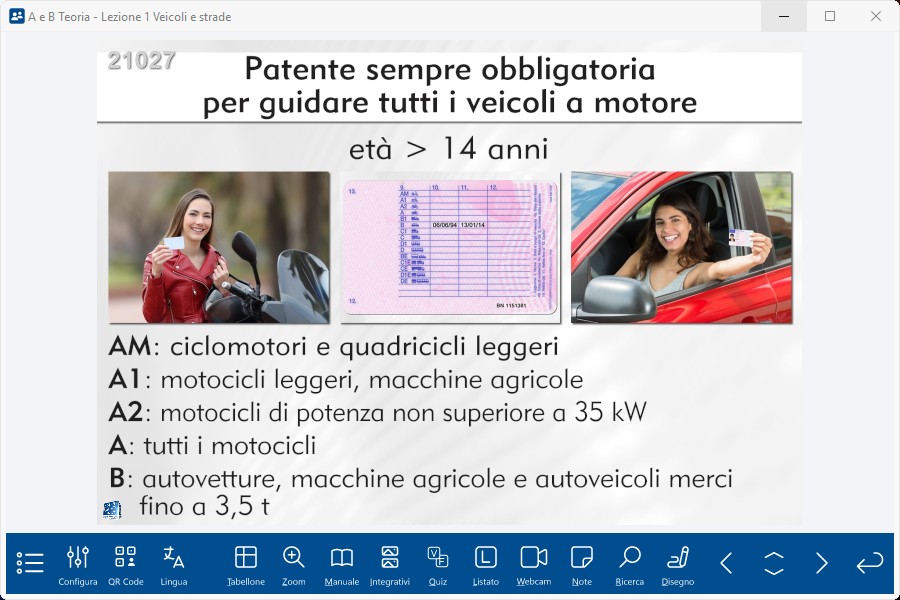900x600 pixels.
Task: Start the Quiz true/false section
Action: pyautogui.click(x=438, y=564)
